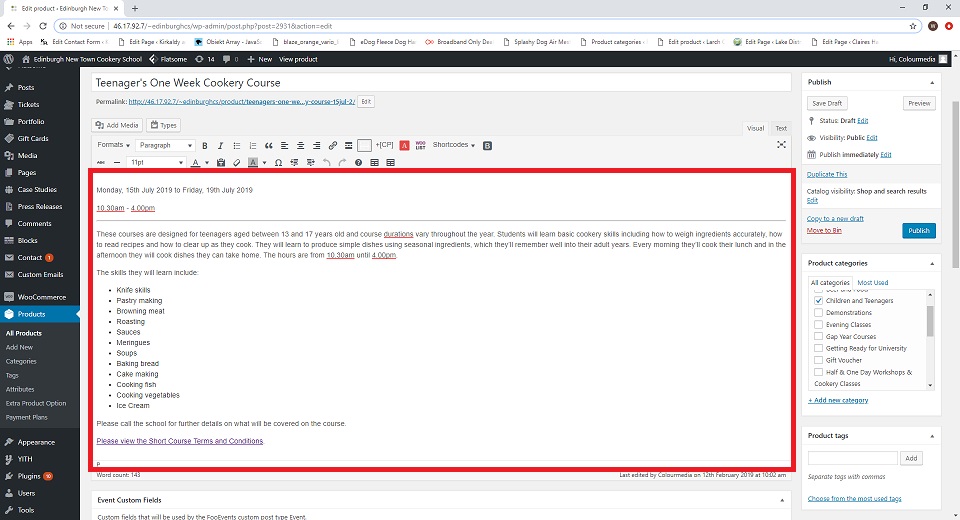Click the insert/edit link icon
Image resolution: width=960 pixels, height=520 pixels.
pyautogui.click(x=333, y=145)
